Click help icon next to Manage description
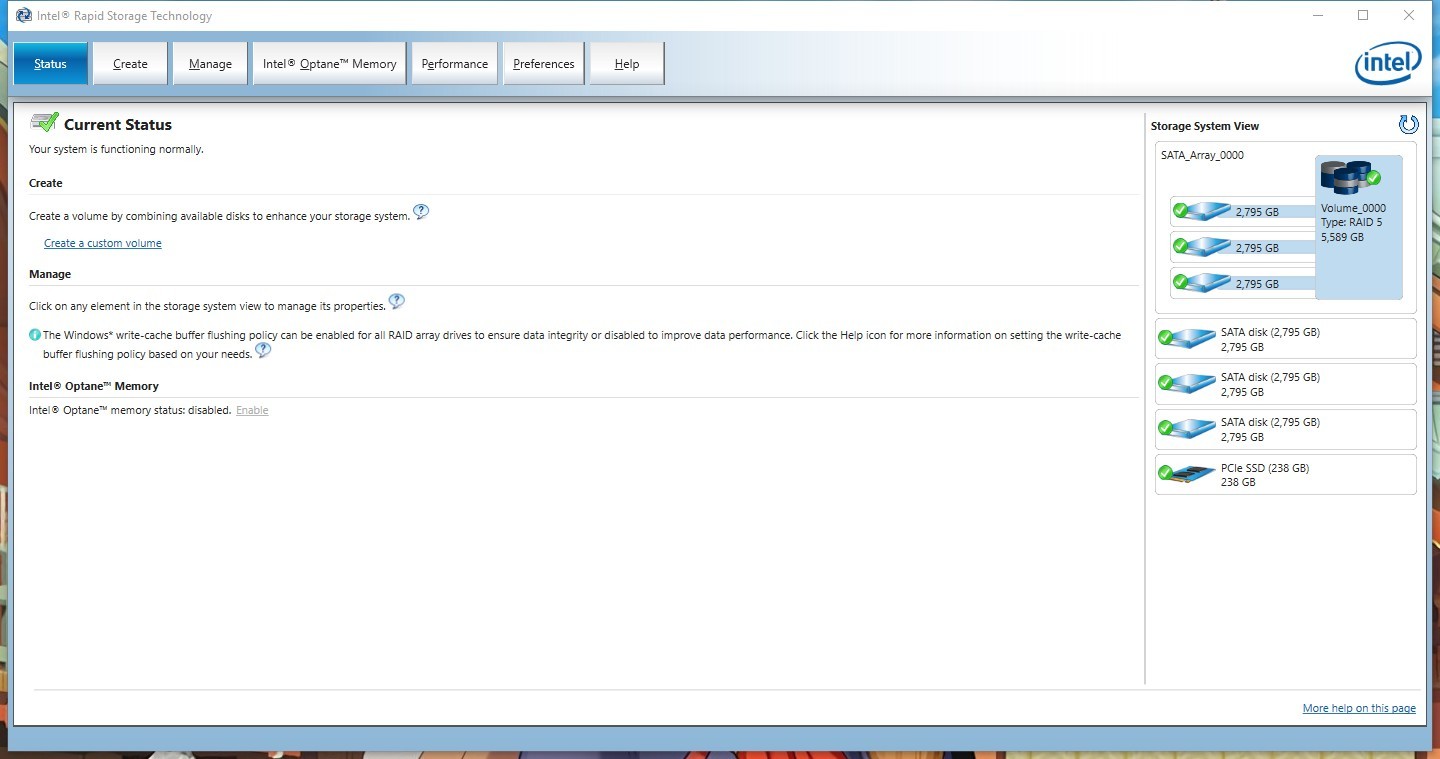The height and width of the screenshot is (759, 1440). 396,302
